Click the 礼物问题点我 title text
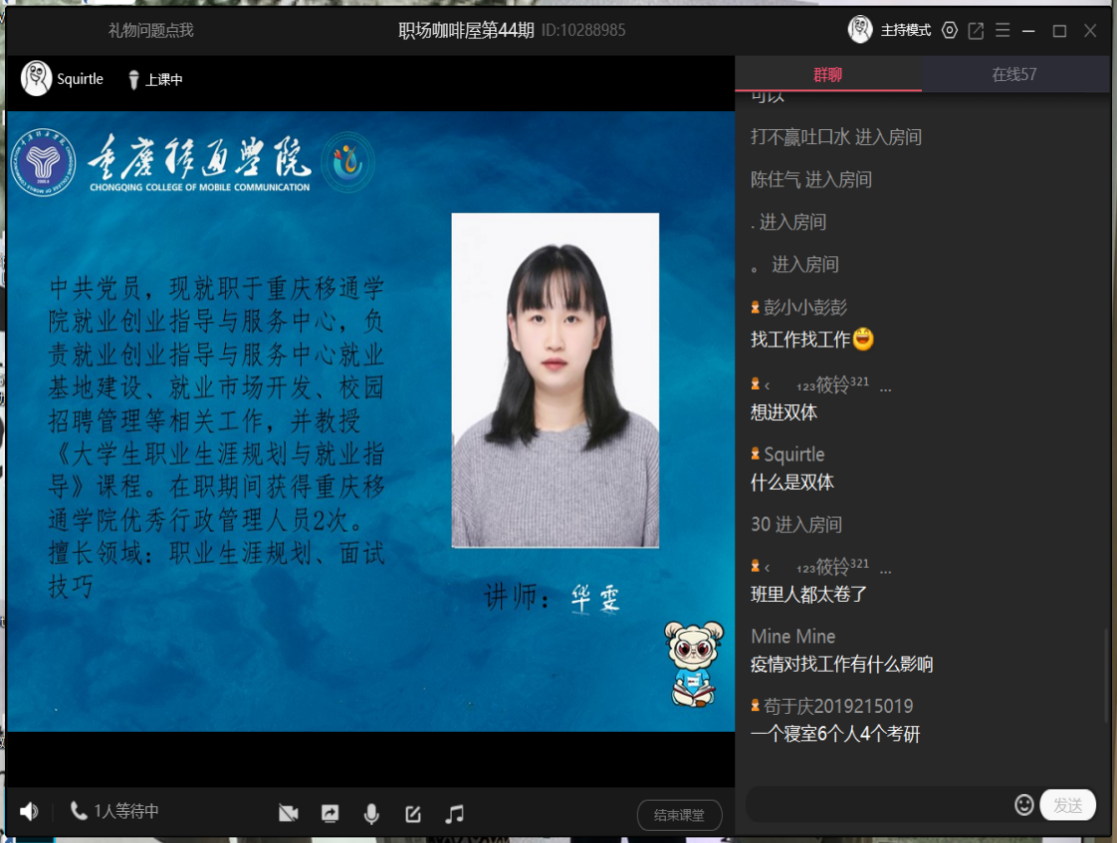 tap(151, 30)
